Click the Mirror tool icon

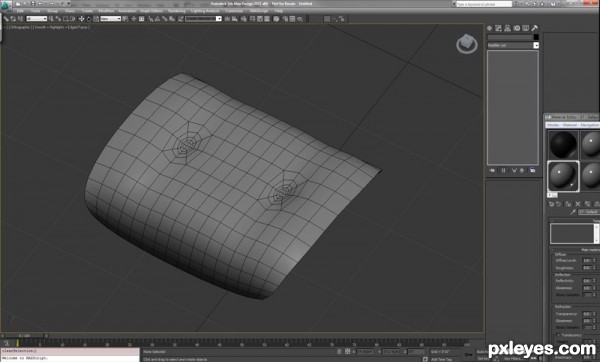point(227,19)
